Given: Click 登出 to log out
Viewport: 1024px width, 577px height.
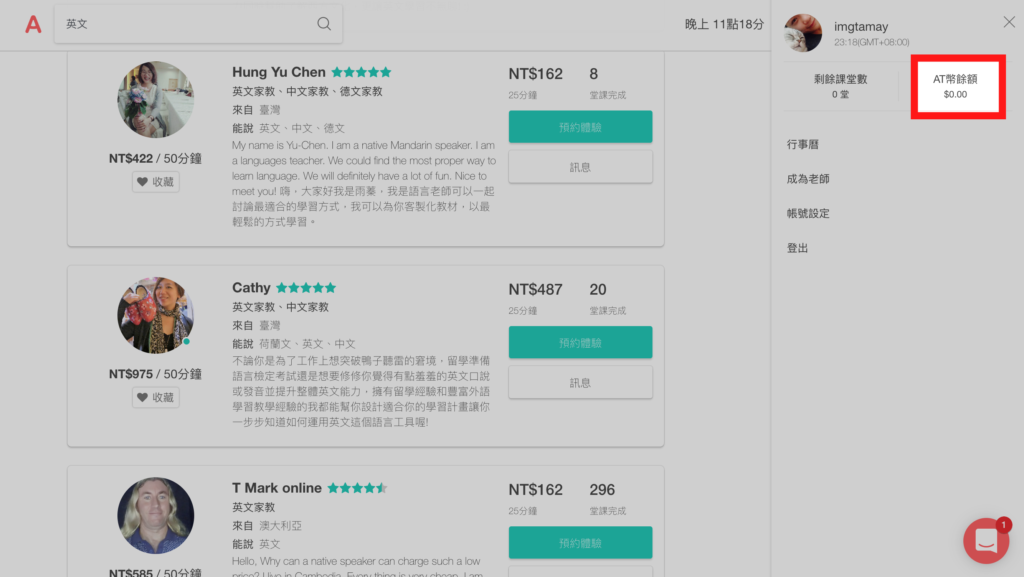Looking at the screenshot, I should pyautogui.click(x=797, y=248).
